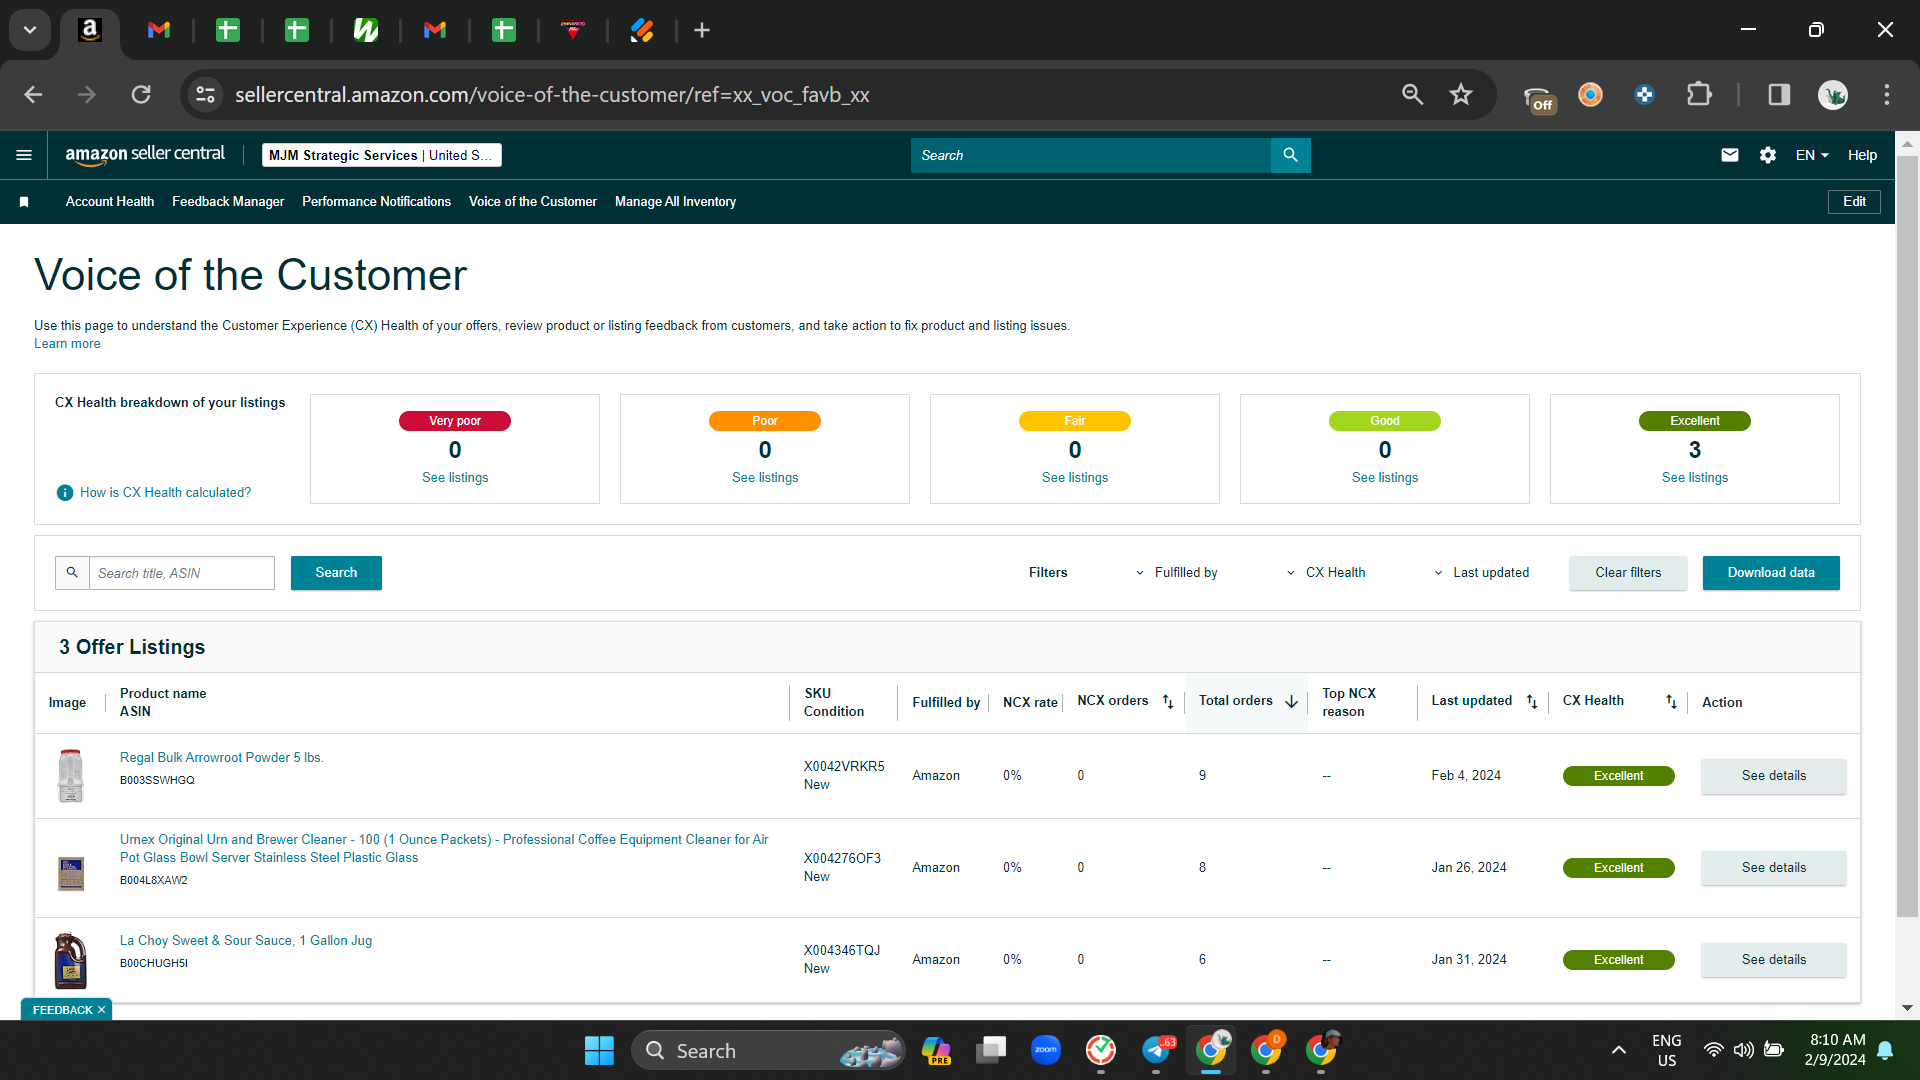
Task: Open the Chrome extensions puzzle icon
Action: coord(1698,95)
